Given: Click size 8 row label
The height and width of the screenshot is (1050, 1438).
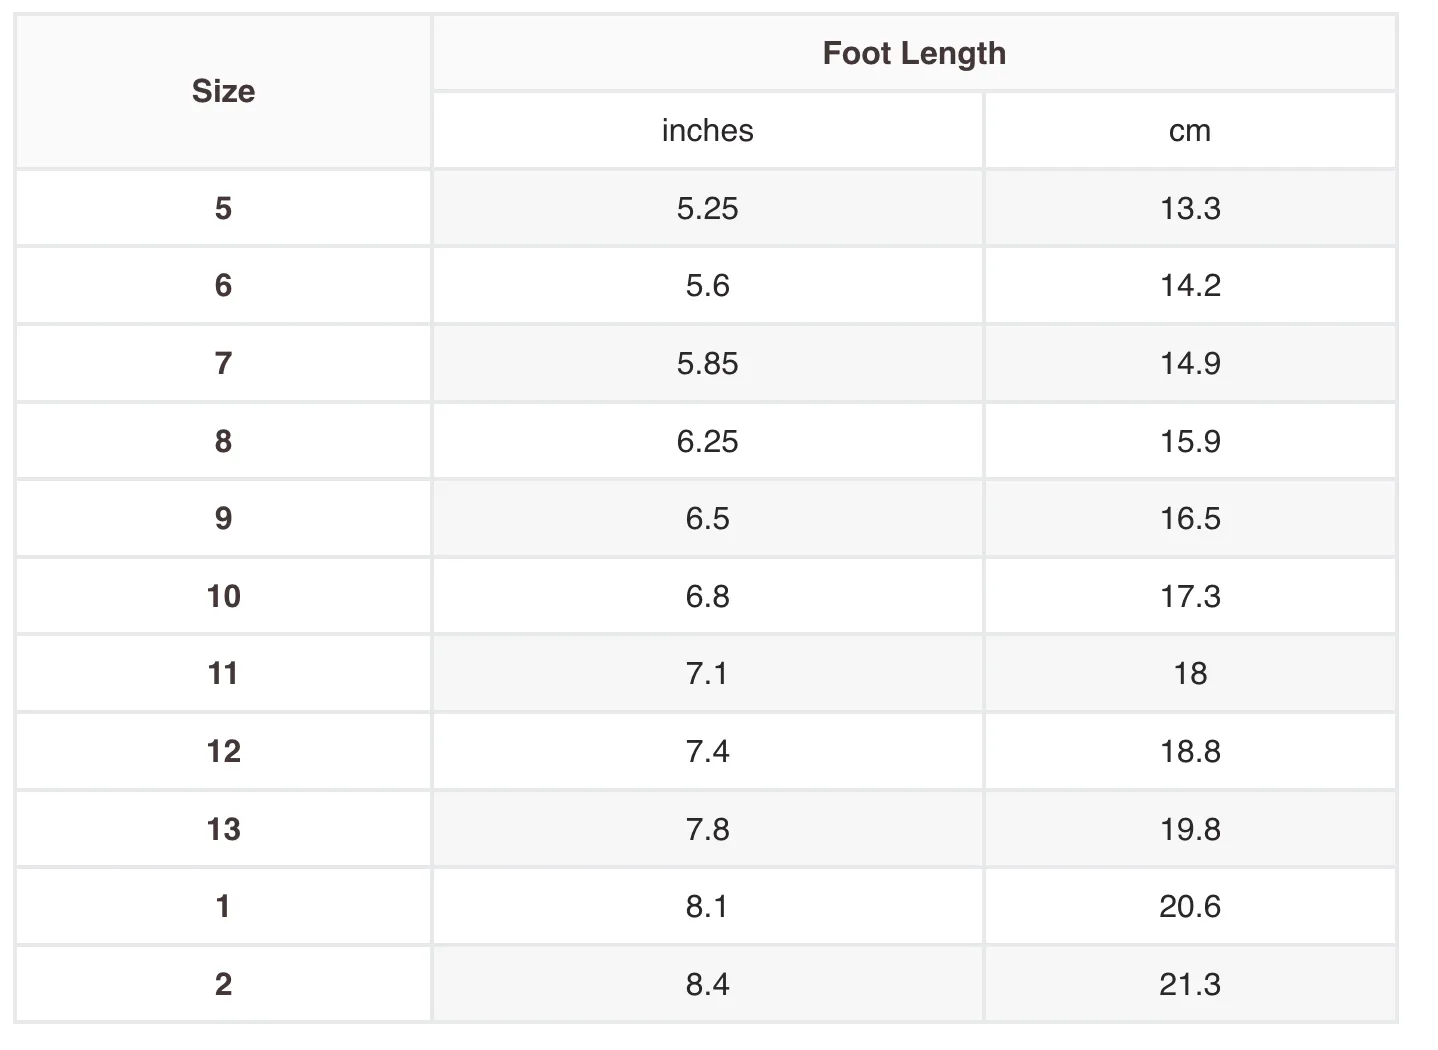Looking at the screenshot, I should click(223, 441).
